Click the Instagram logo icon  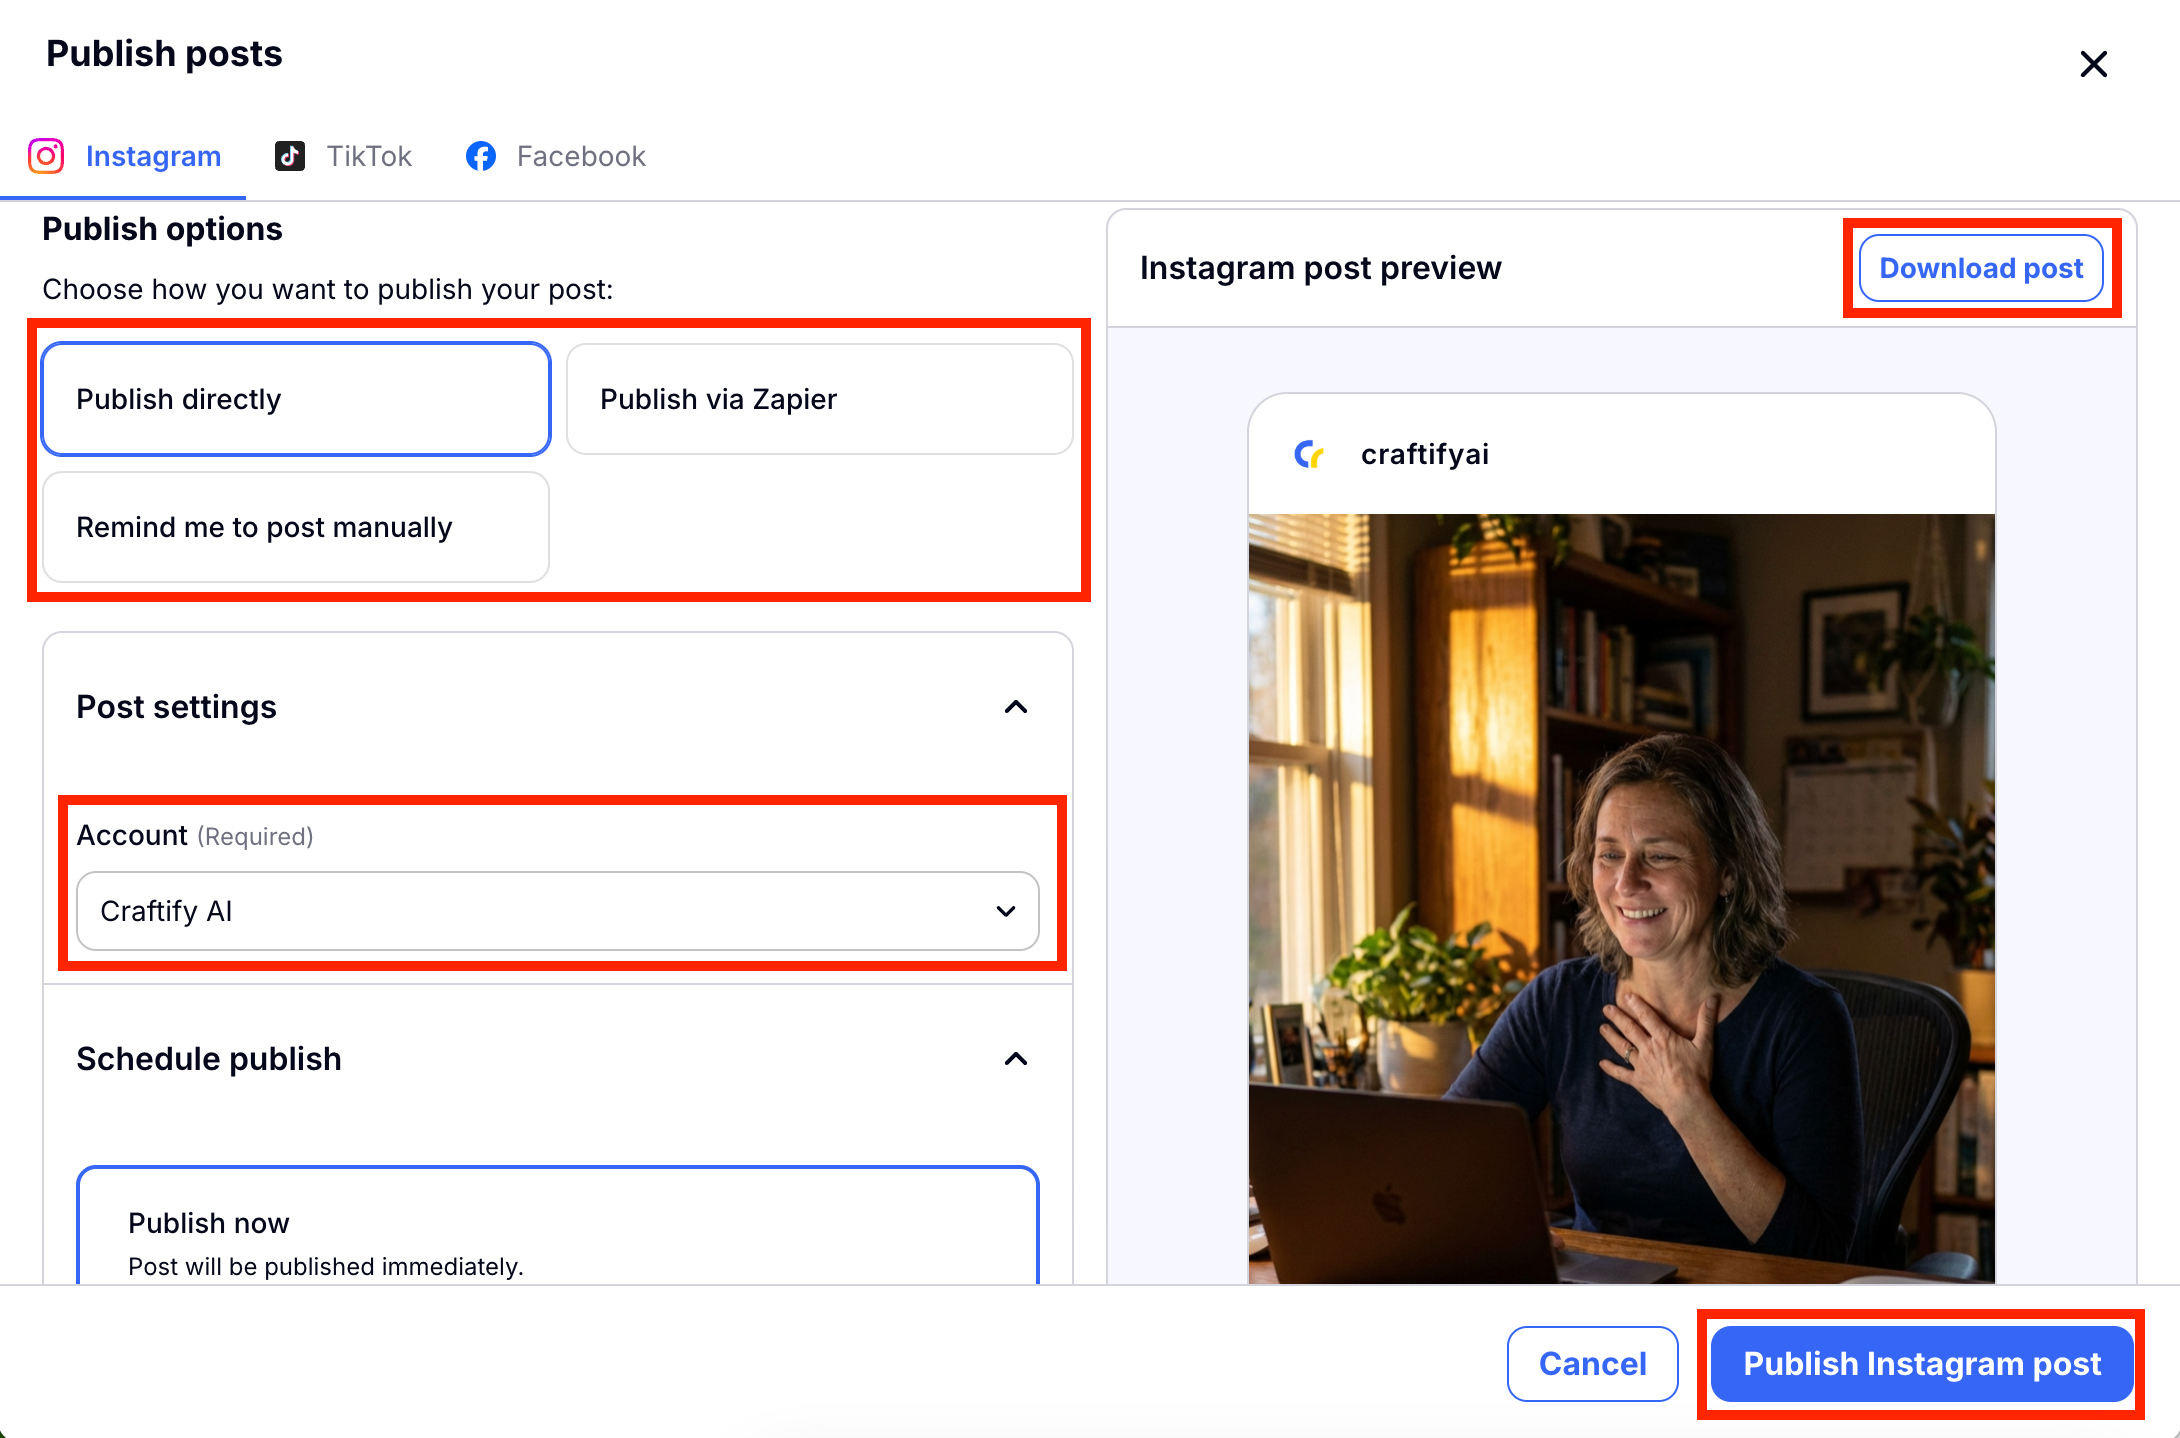click(46, 156)
